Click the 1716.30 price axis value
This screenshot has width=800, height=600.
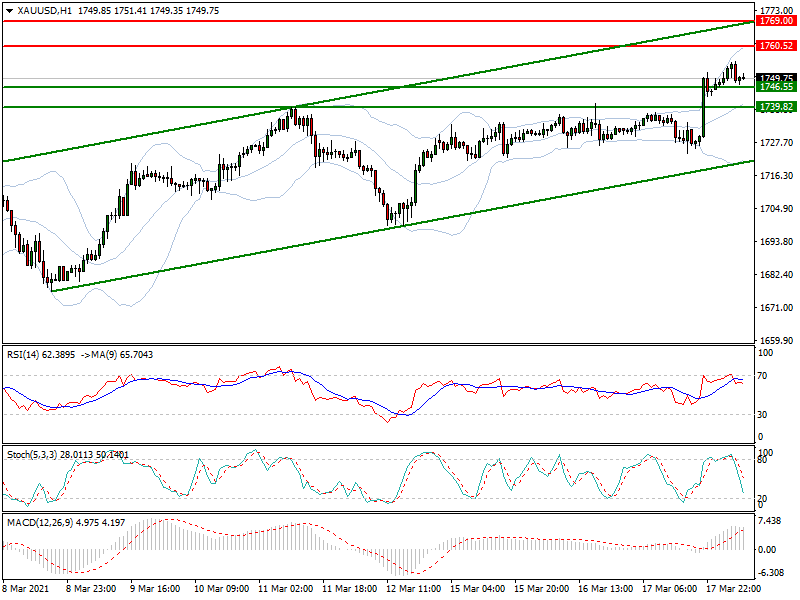tap(777, 176)
